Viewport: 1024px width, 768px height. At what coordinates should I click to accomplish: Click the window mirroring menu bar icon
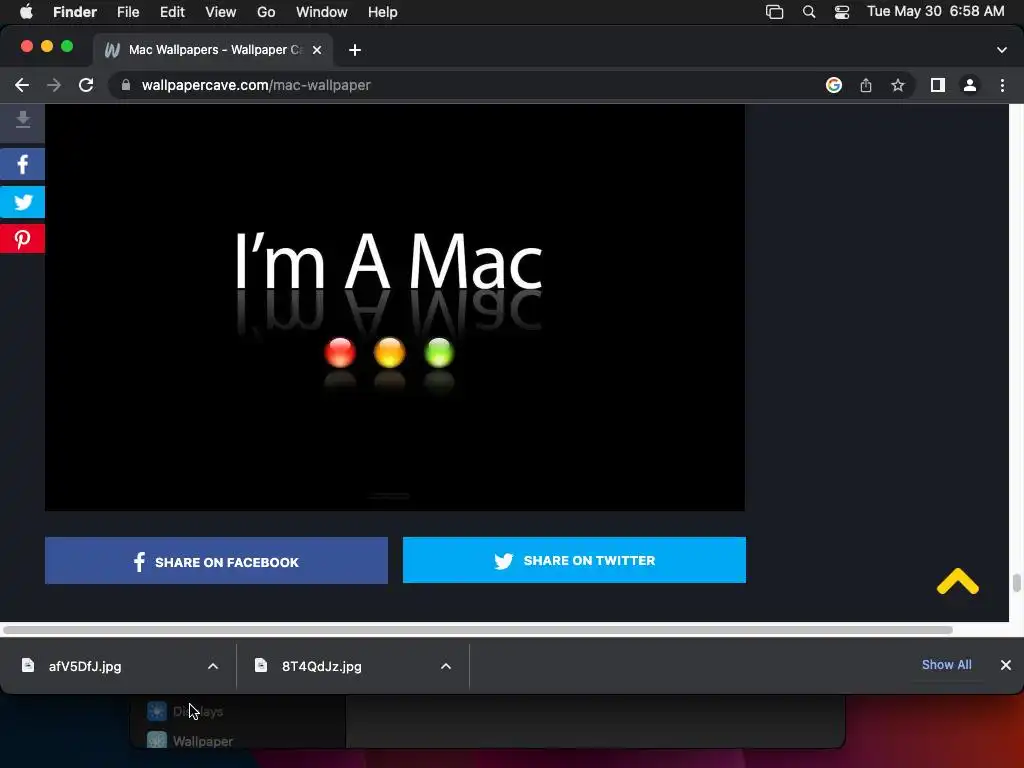click(x=775, y=12)
